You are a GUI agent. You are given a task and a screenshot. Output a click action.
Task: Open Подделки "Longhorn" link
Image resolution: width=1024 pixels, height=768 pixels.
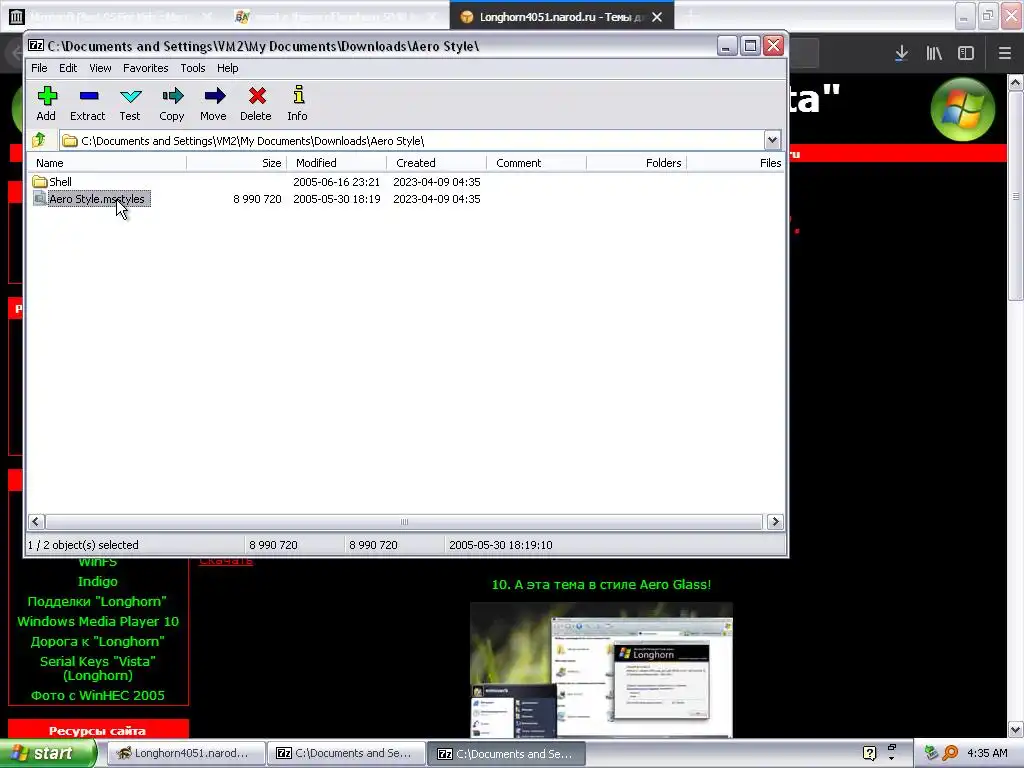97,601
